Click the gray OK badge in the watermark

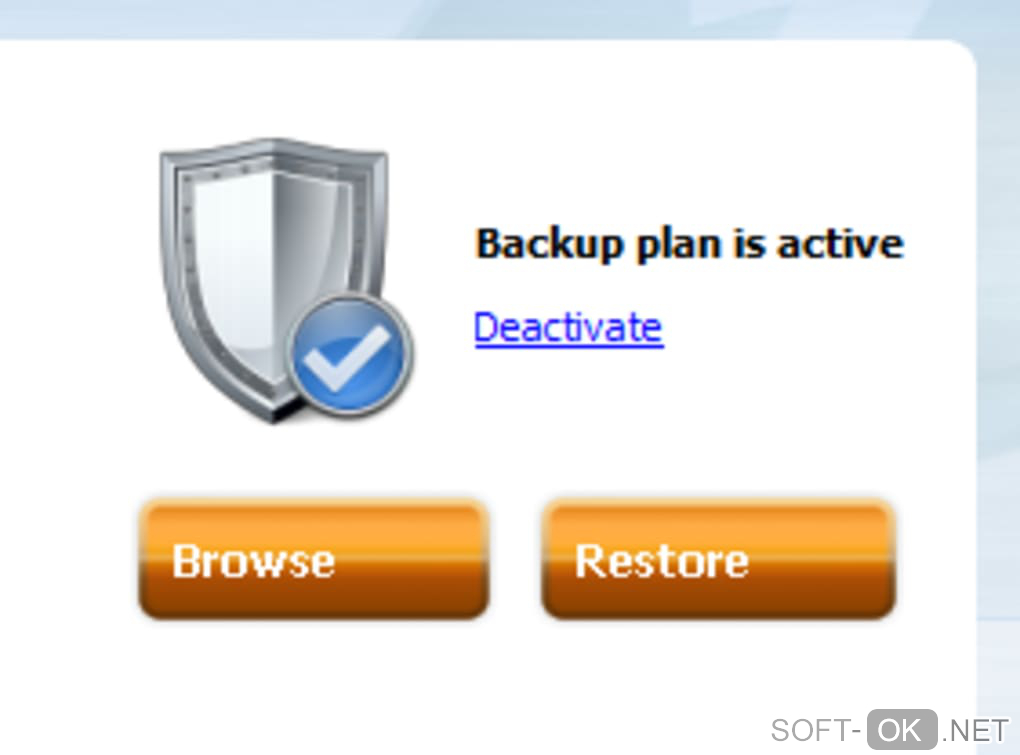(902, 730)
